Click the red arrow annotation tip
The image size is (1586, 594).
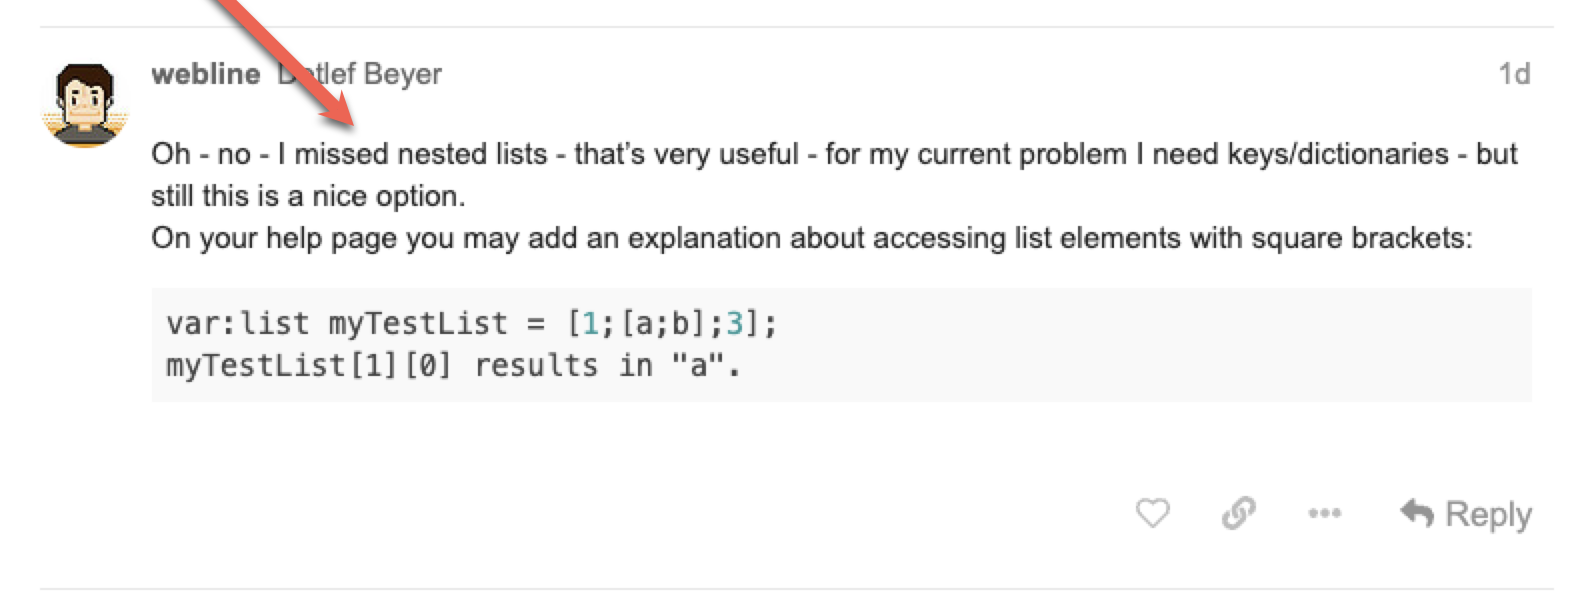point(351,122)
